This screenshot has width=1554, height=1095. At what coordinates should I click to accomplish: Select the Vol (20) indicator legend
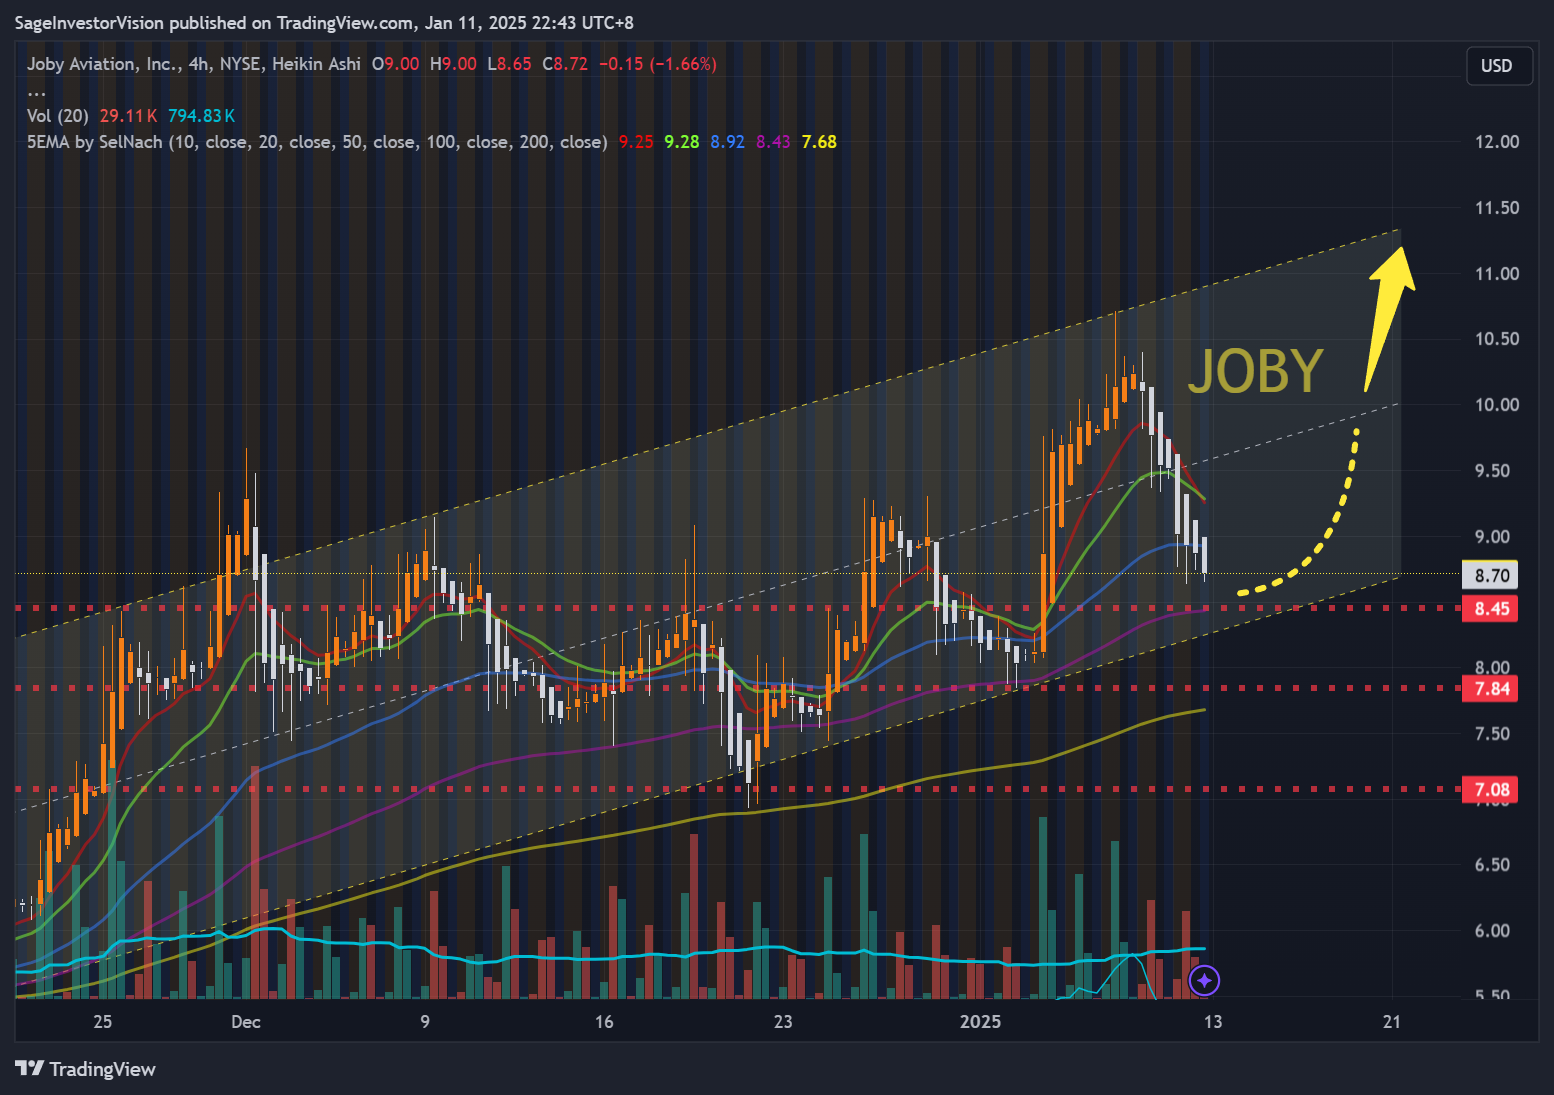(58, 116)
